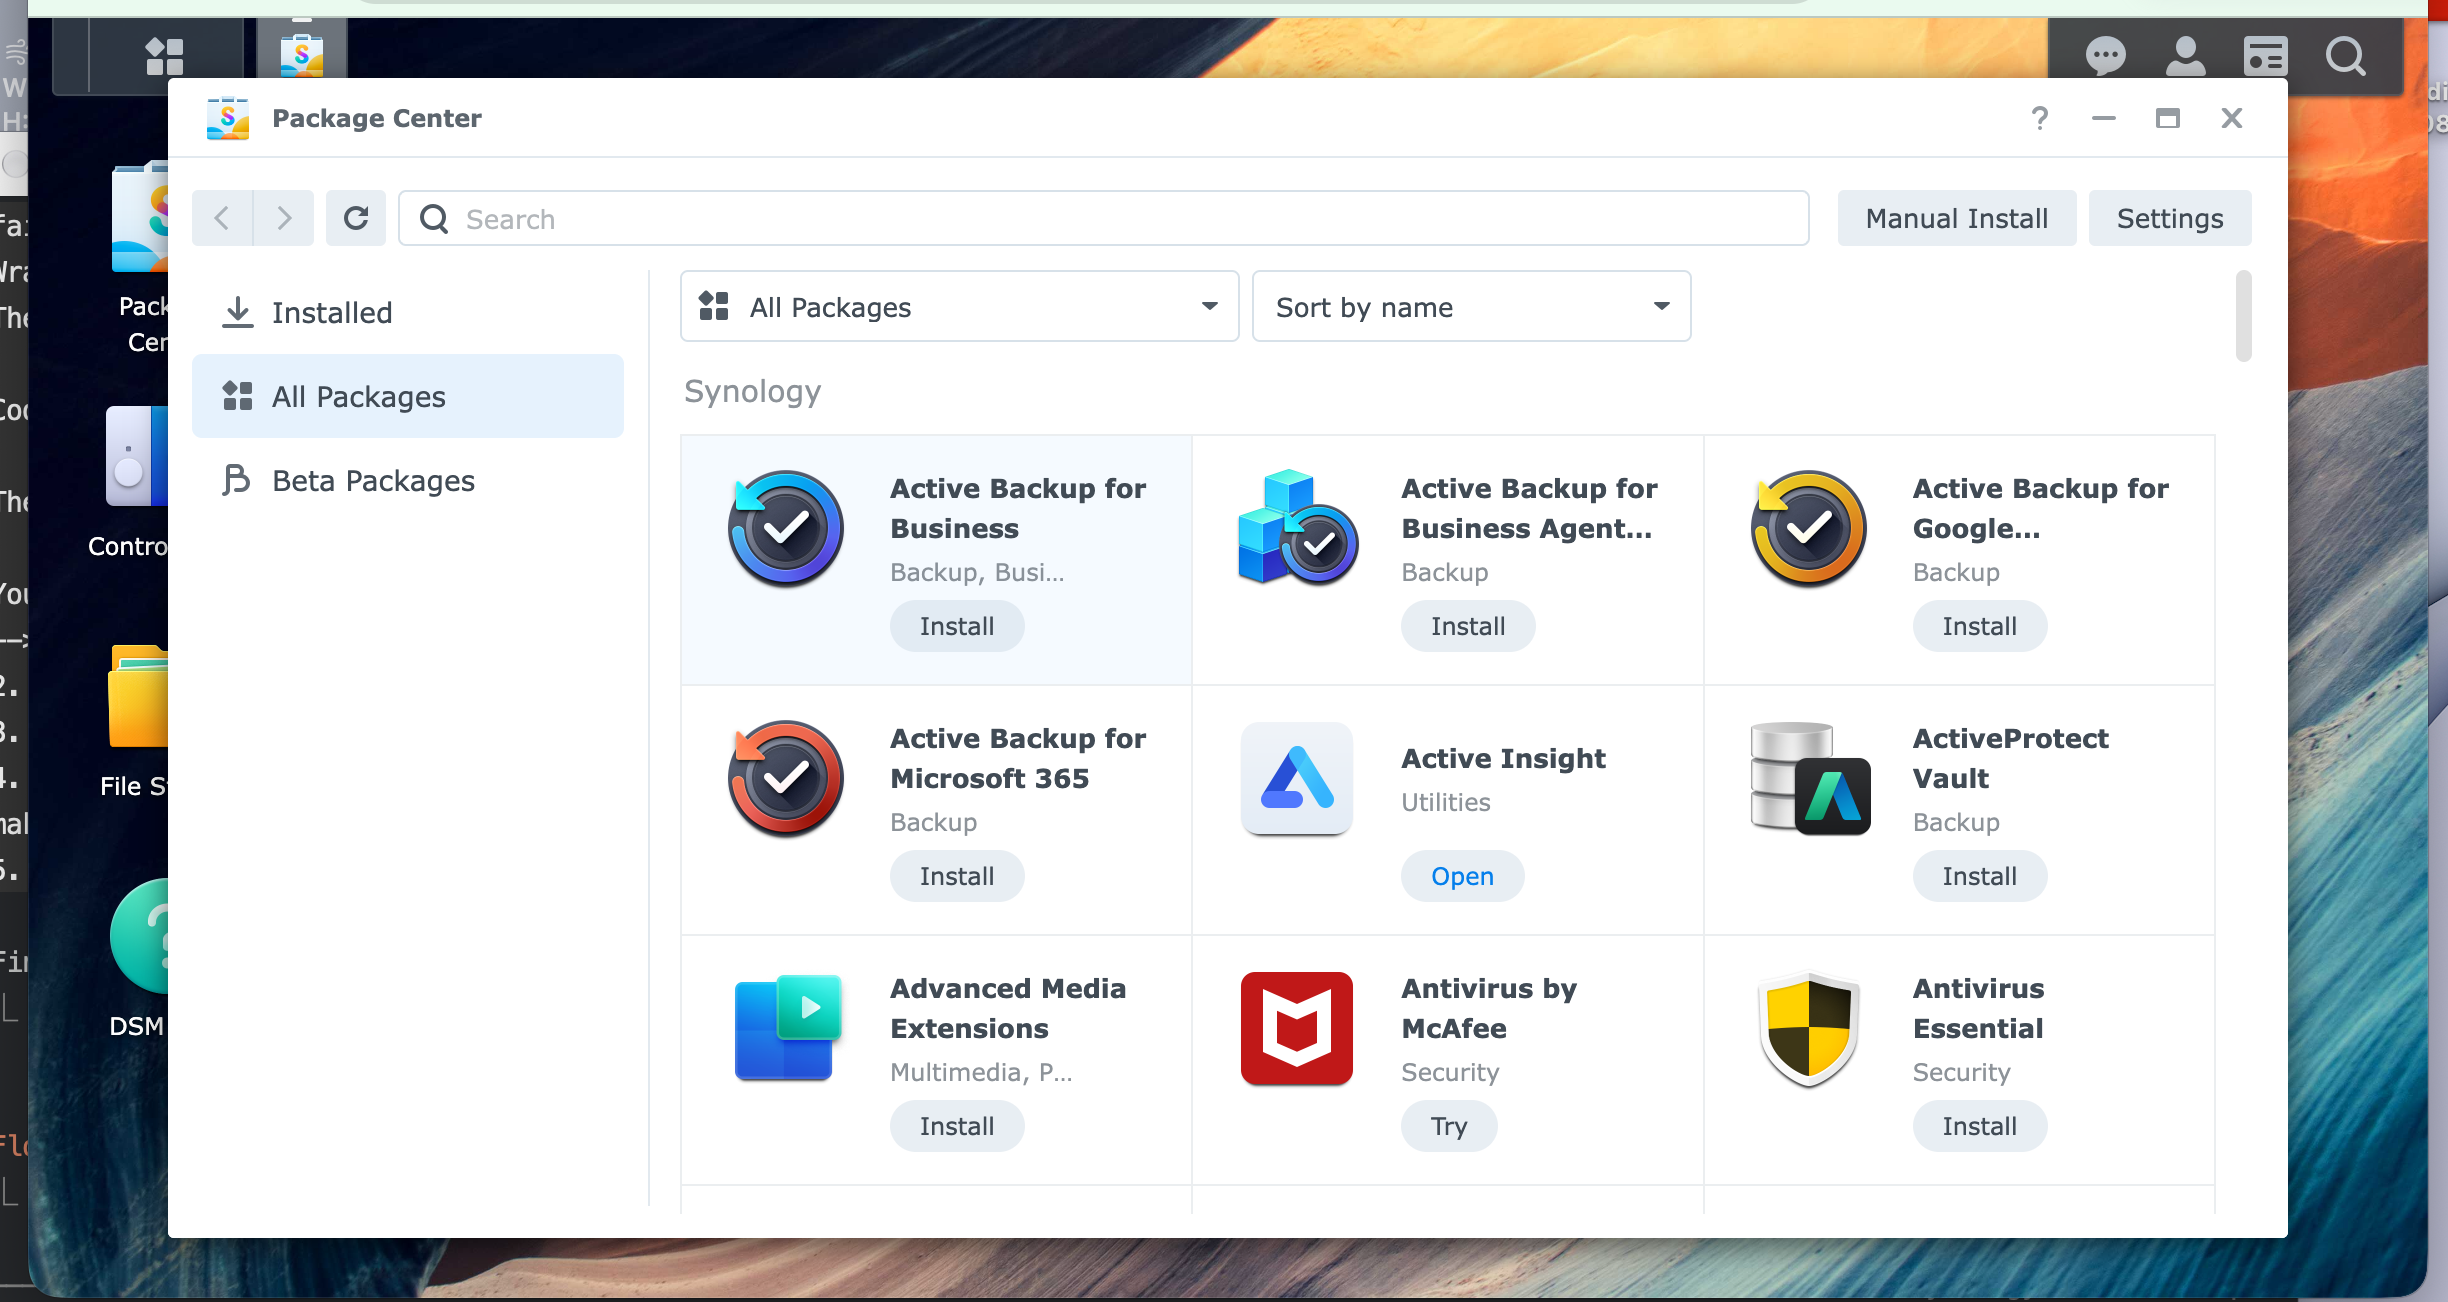Click ActiveProtect Vault package icon
This screenshot has width=2448, height=1302.
1810,778
